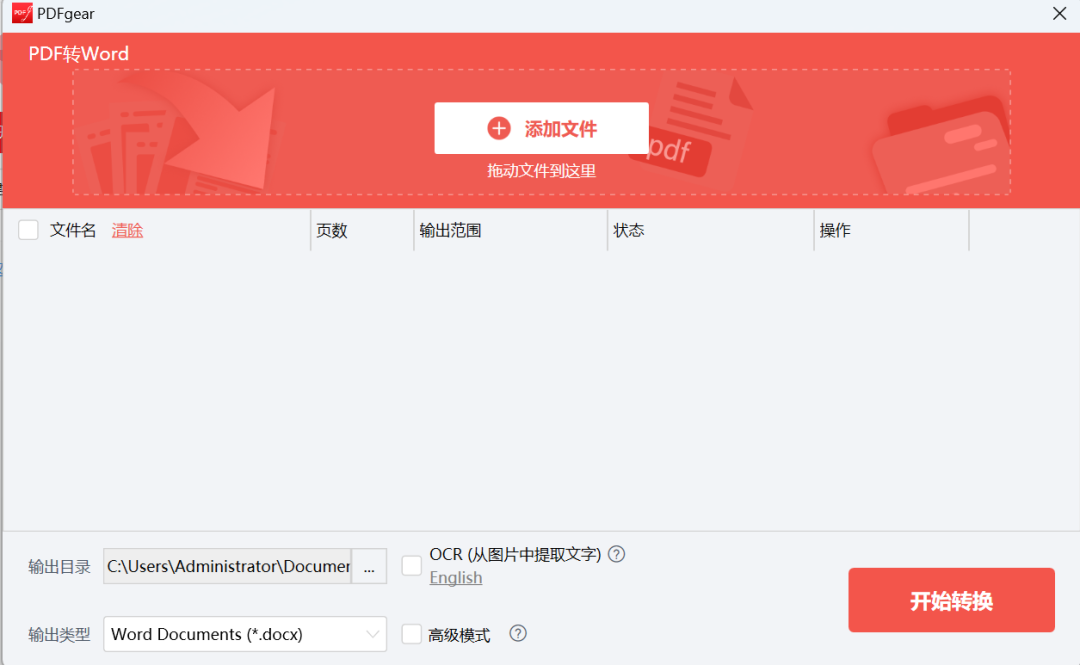The width and height of the screenshot is (1080, 665).
Task: Enable the OCR 从图片中提取文字 checkbox
Action: click(411, 565)
